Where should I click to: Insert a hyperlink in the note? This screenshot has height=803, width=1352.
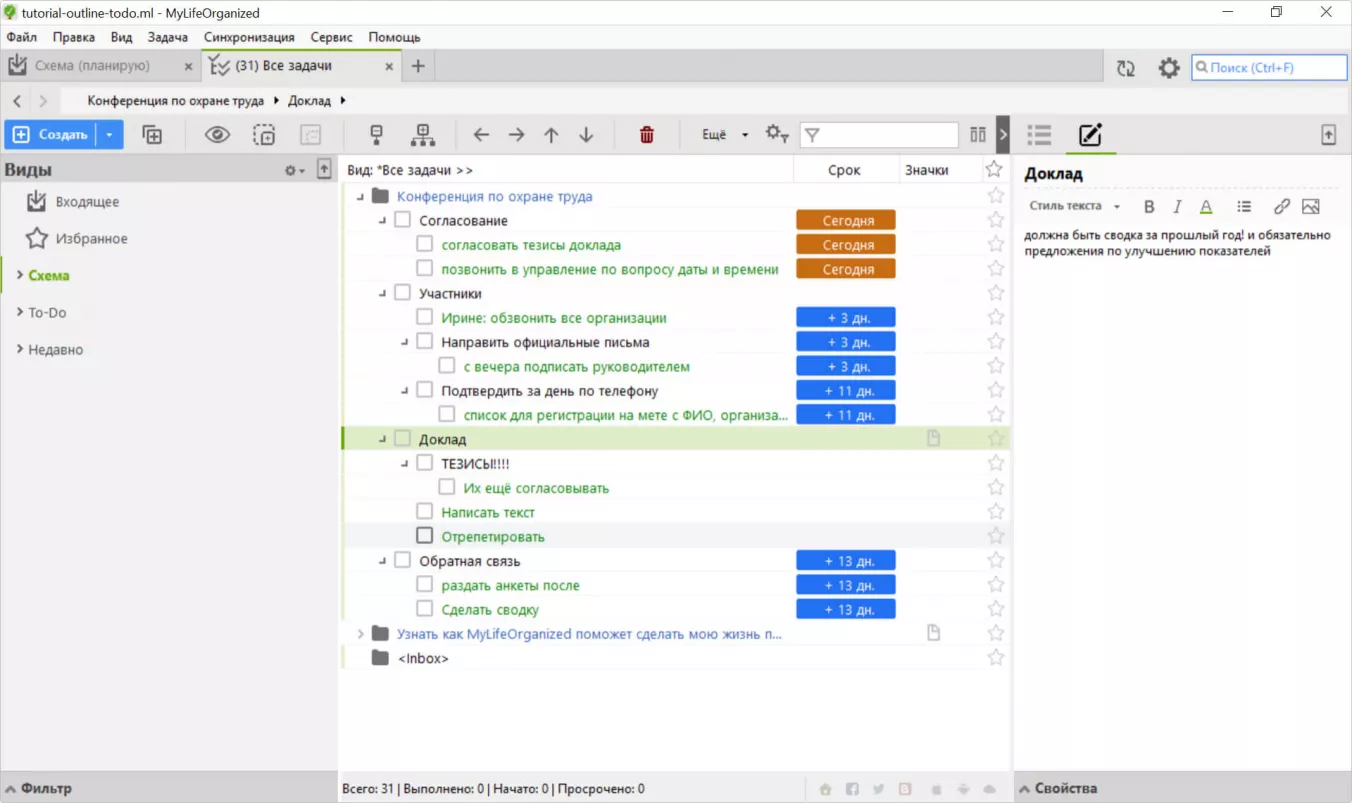[x=1282, y=207]
